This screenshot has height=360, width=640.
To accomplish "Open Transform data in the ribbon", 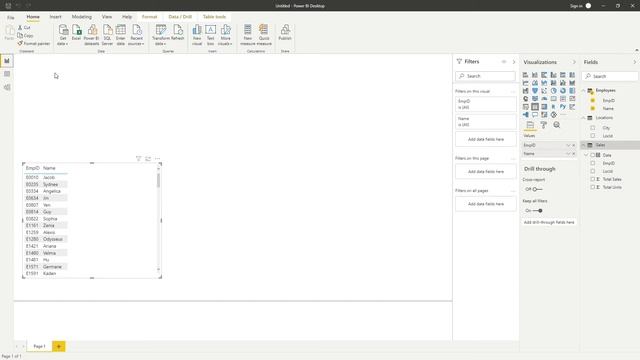I will pos(161,35).
